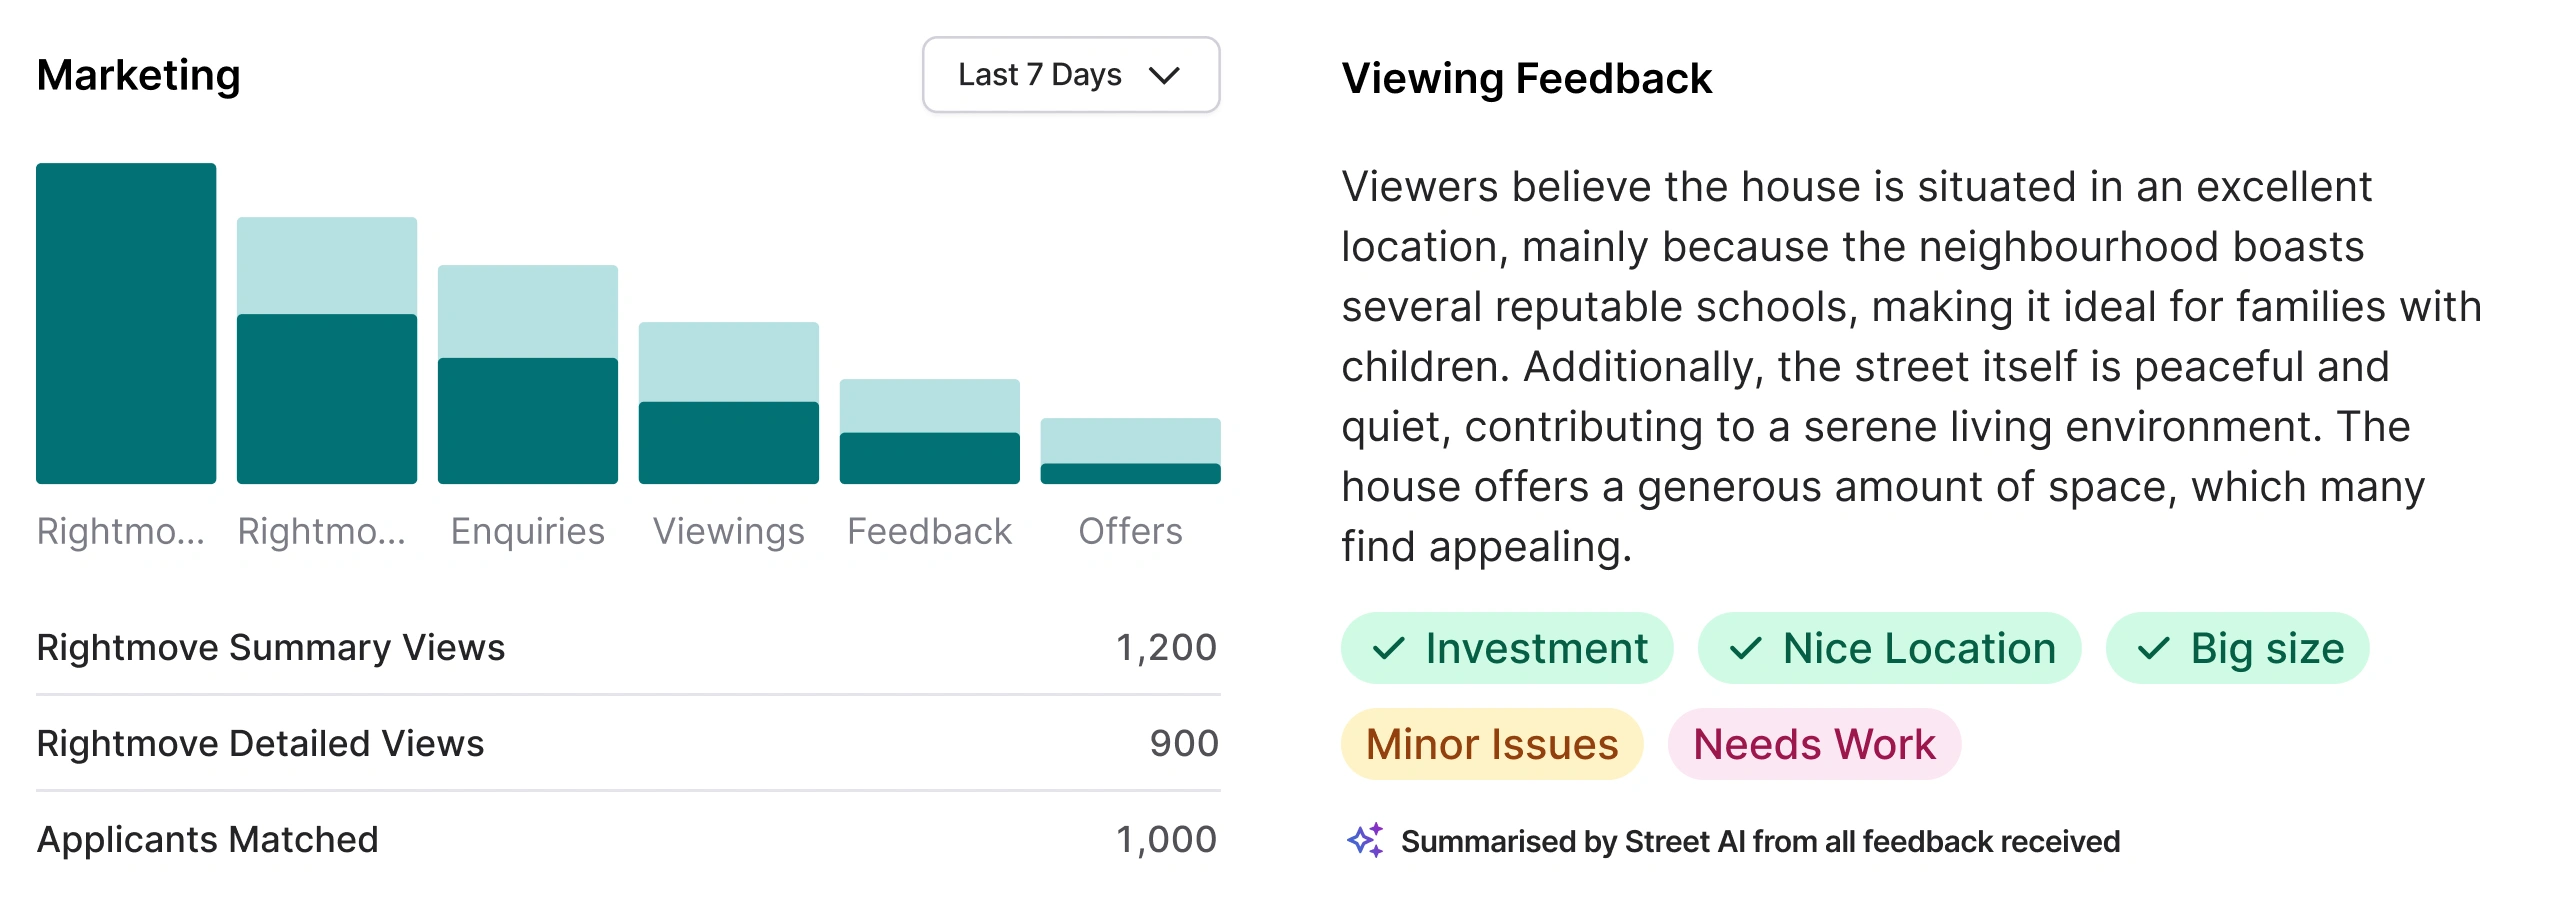2550x912 pixels.
Task: Toggle the Big size feedback tag
Action: click(x=2236, y=649)
